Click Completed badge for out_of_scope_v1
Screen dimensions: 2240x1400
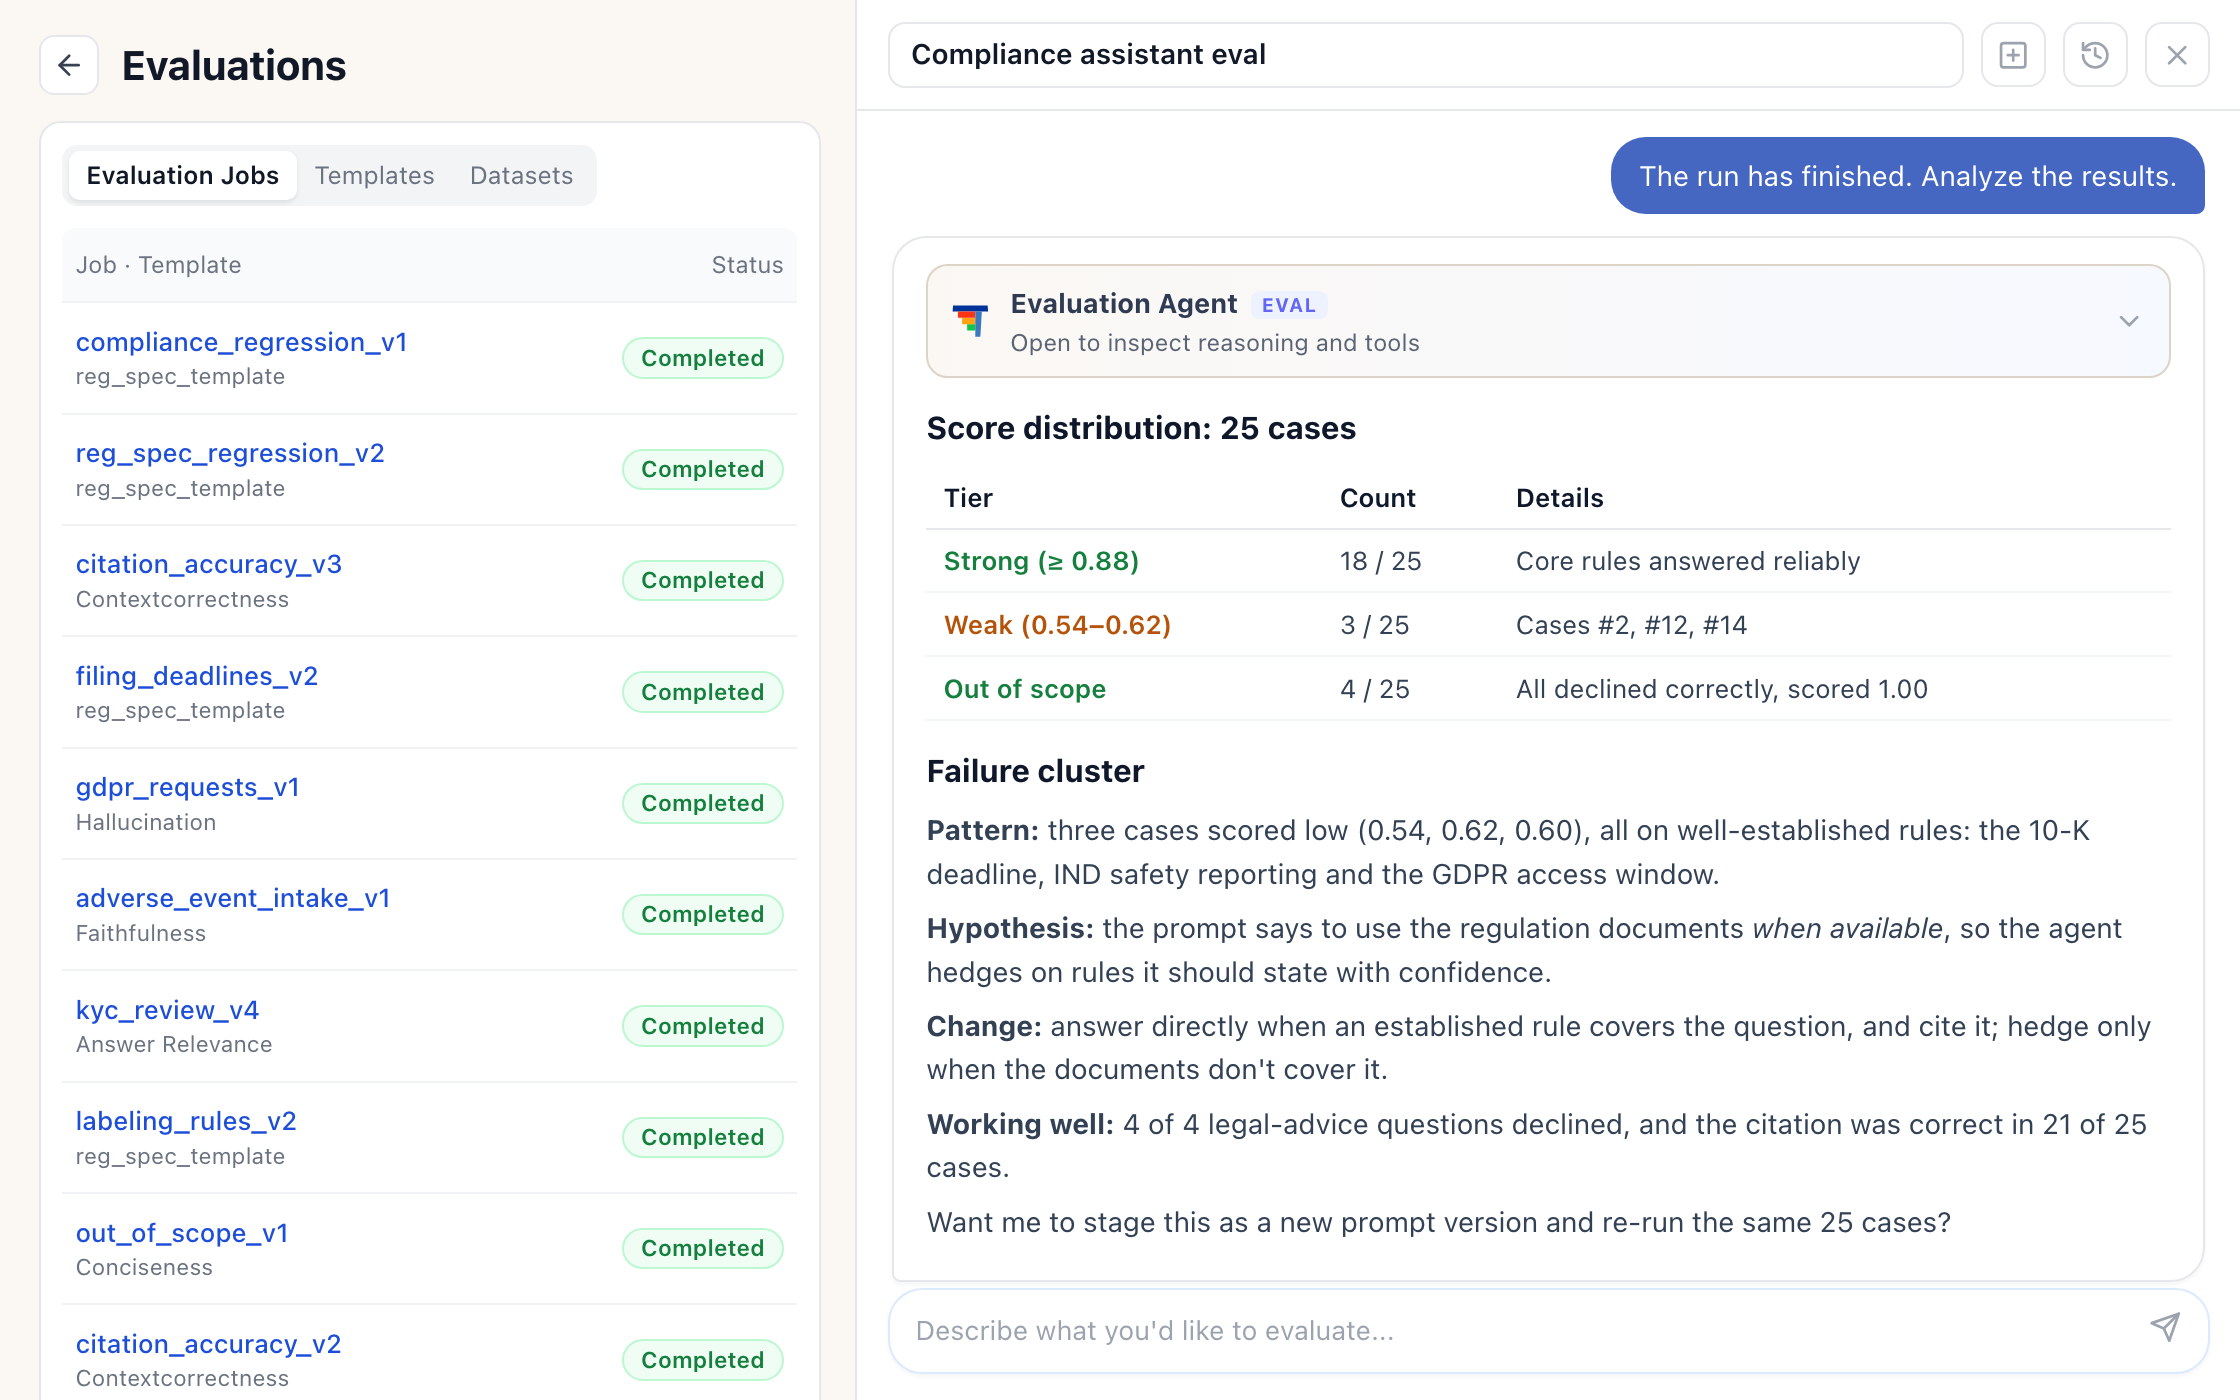click(x=703, y=1248)
